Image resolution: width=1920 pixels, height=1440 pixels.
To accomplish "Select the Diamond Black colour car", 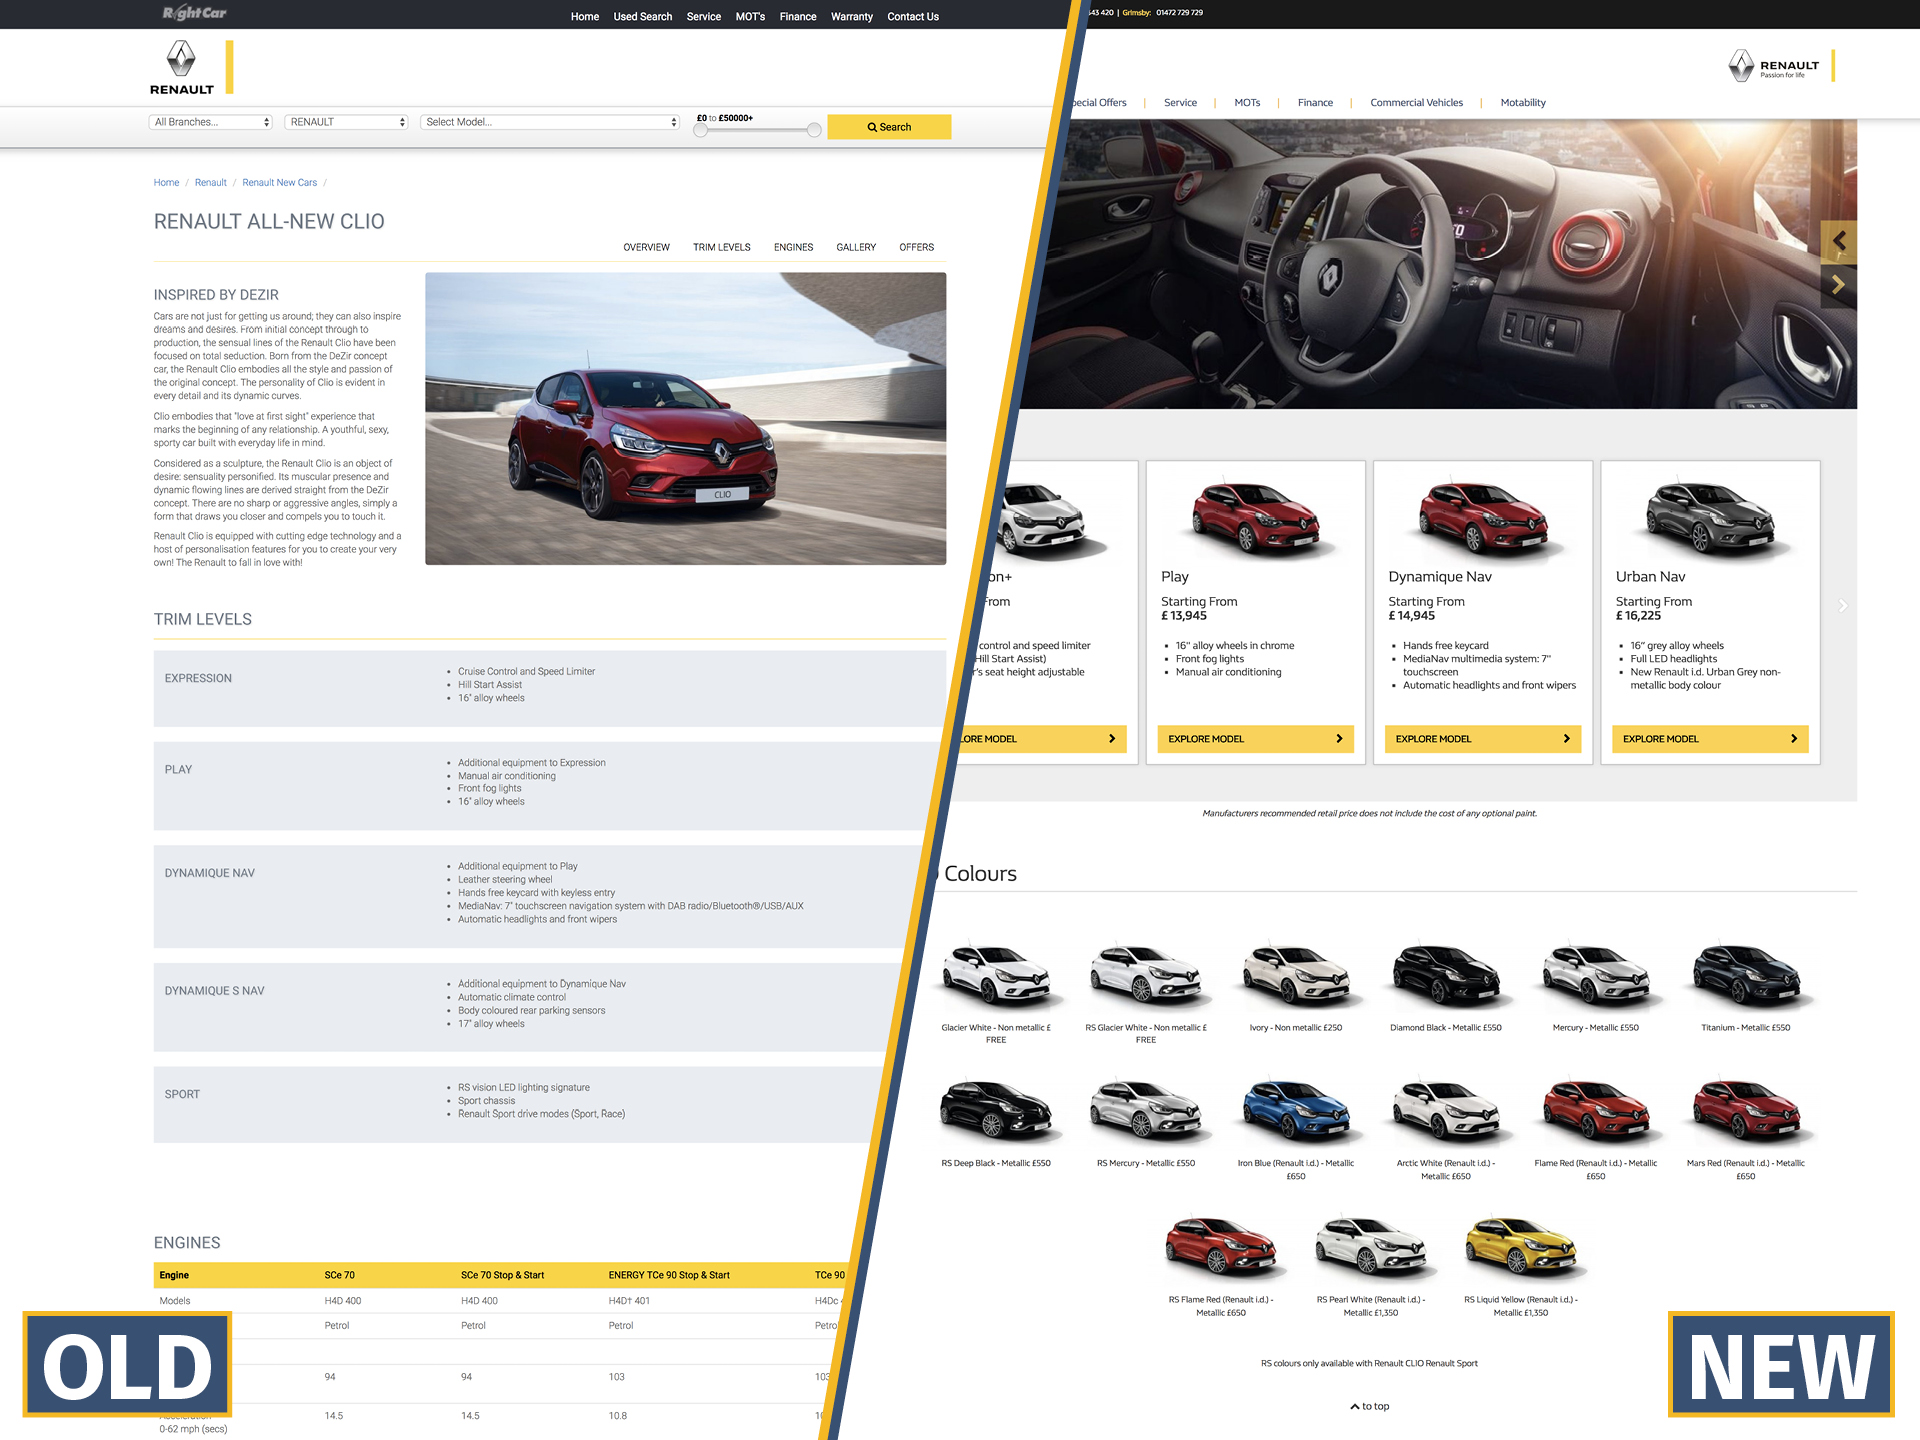I will [x=1446, y=974].
